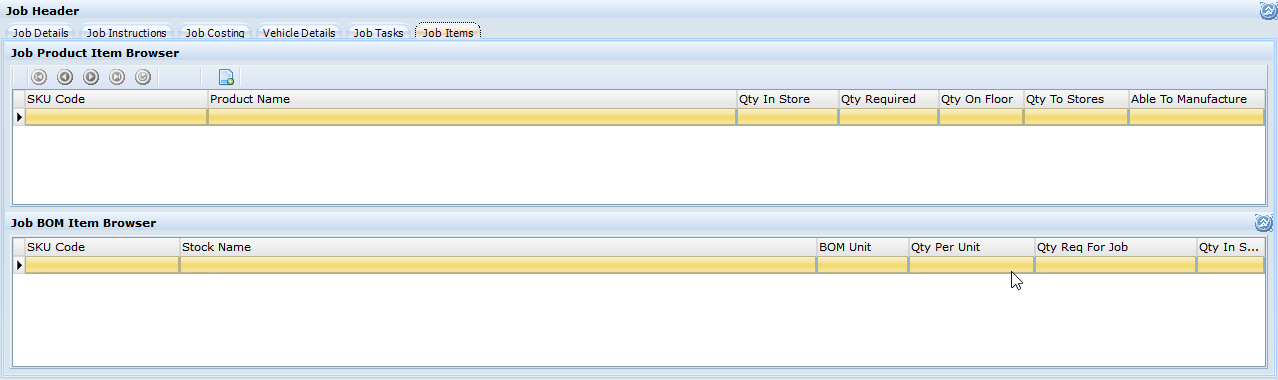Go to previous record in product browser

[x=65, y=77]
